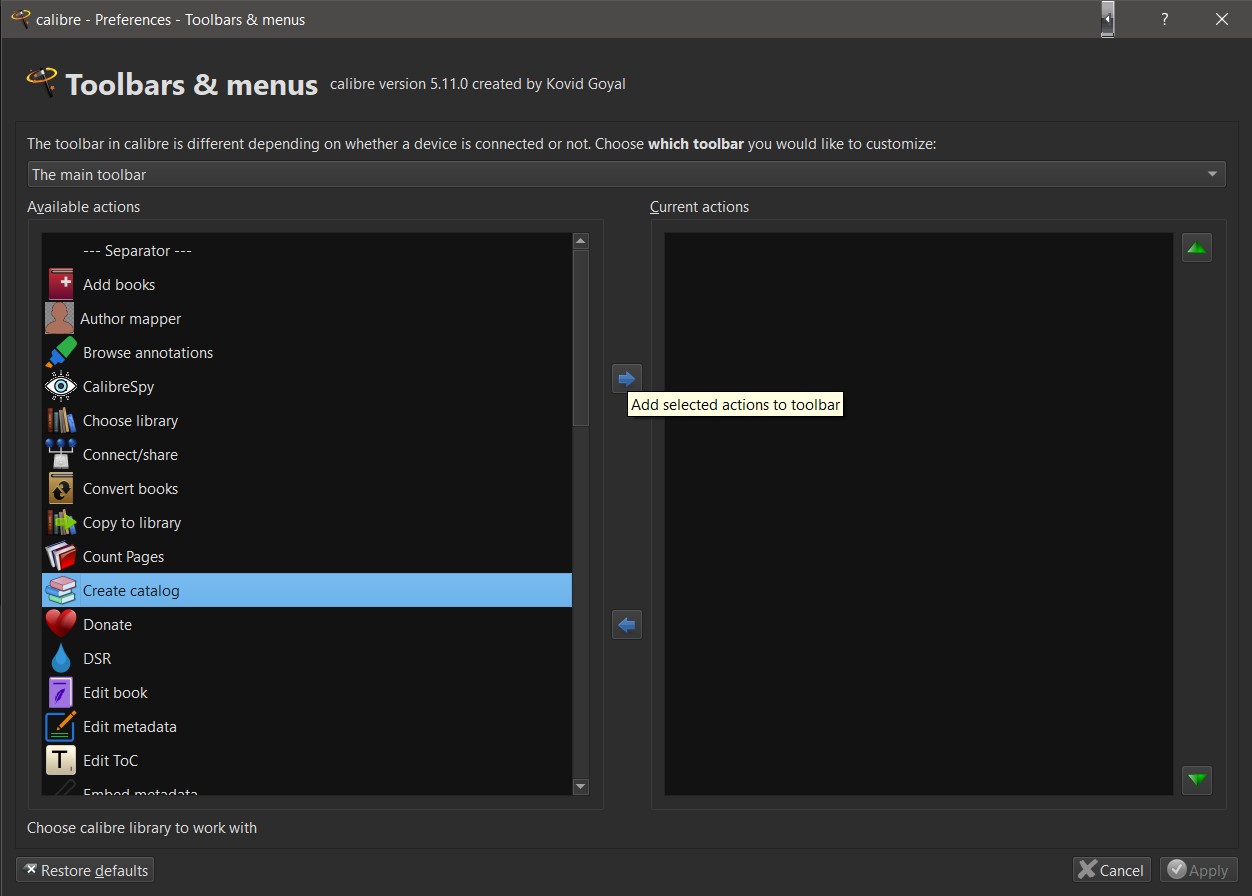Click the Cancel button
The image size is (1252, 896).
pos(1111,870)
